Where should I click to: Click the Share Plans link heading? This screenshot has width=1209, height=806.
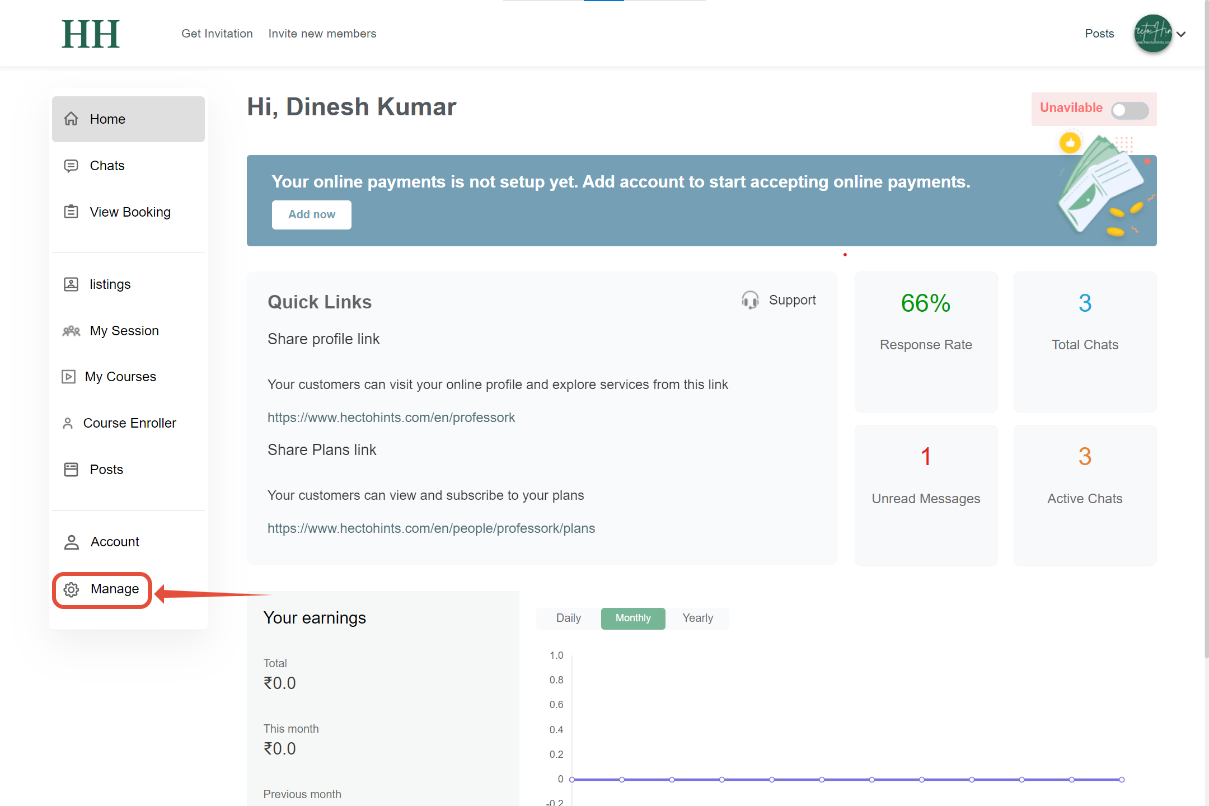[x=322, y=450]
